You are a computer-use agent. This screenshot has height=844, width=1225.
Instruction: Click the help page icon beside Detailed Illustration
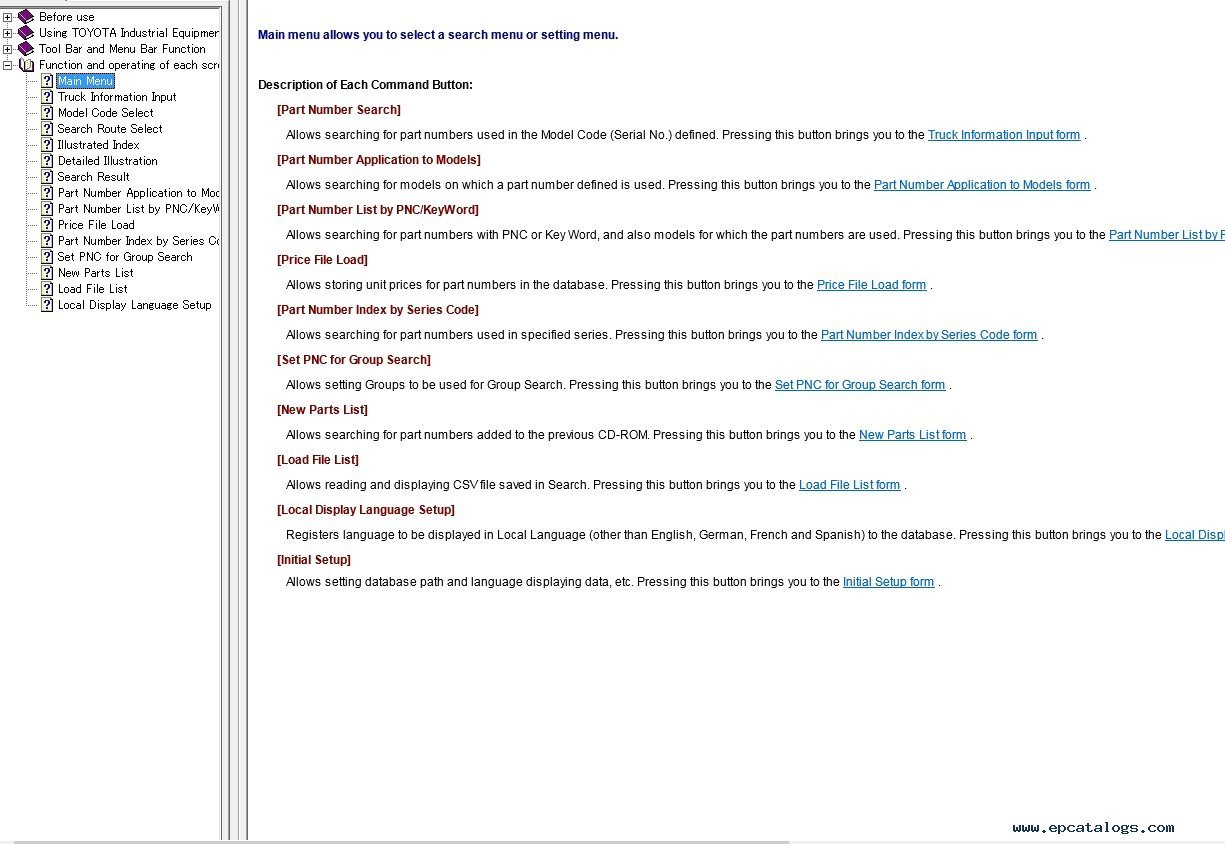click(x=47, y=161)
